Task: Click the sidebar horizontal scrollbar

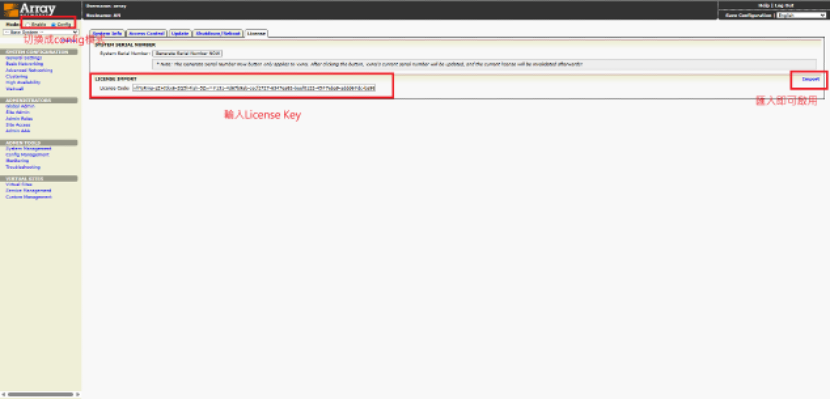Action: tap(41, 394)
